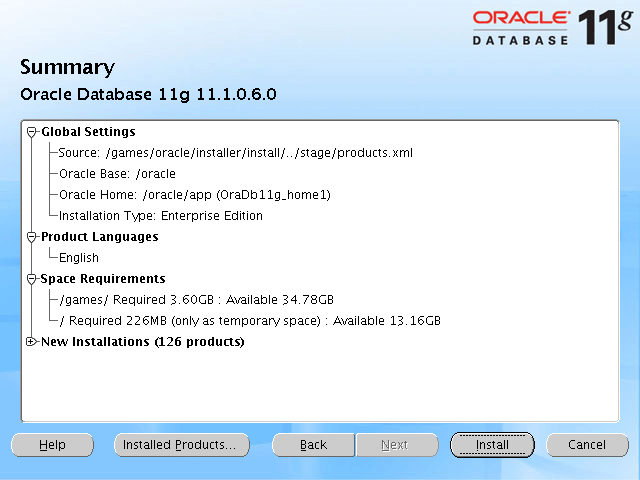Collapse the Space Requirements tree node
Screen dimensions: 640x480
(x=31, y=279)
